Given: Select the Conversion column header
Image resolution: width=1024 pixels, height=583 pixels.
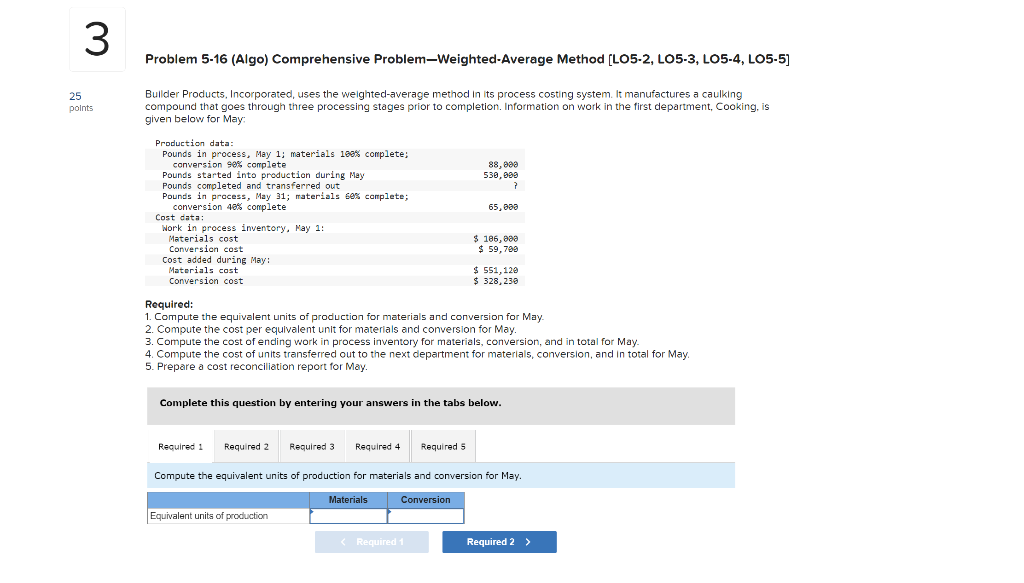Looking at the screenshot, I should (x=425, y=499).
